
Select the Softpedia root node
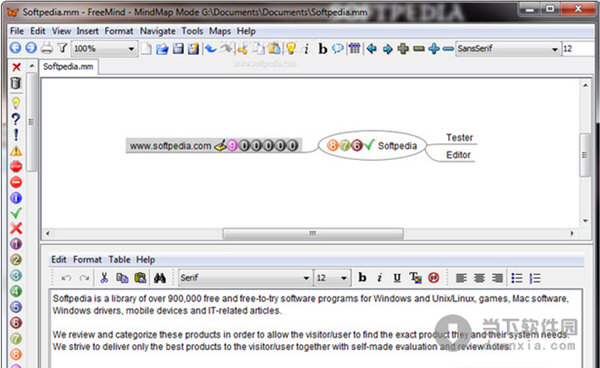pyautogui.click(x=372, y=145)
